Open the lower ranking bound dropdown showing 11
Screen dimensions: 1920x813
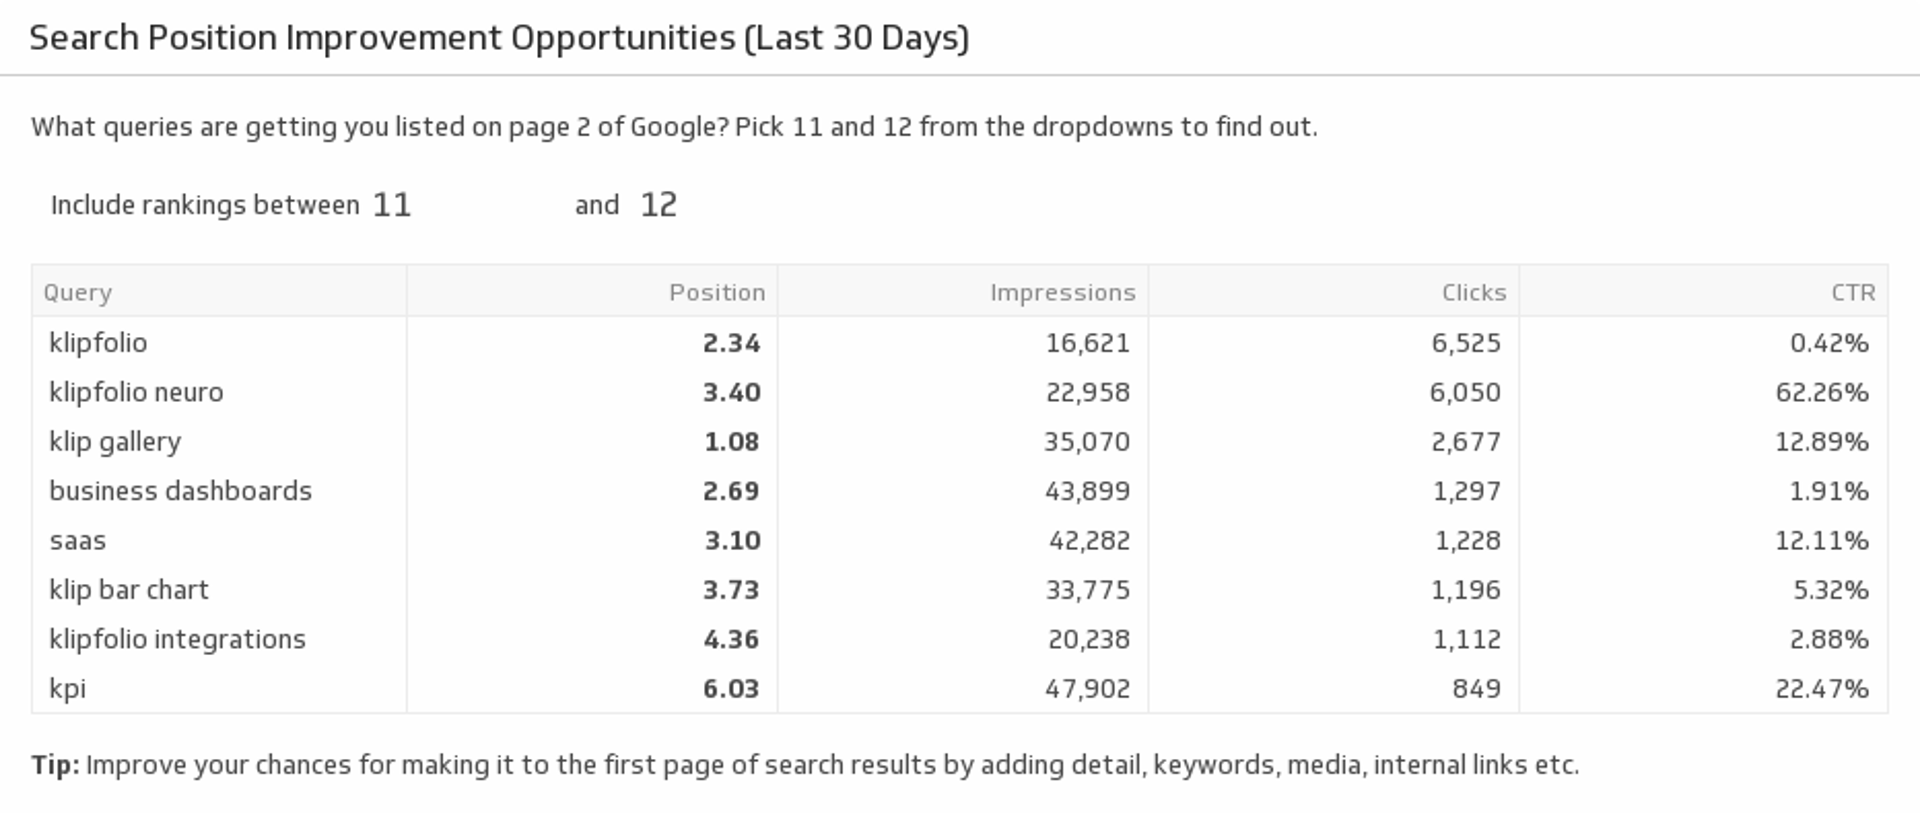[x=392, y=205]
